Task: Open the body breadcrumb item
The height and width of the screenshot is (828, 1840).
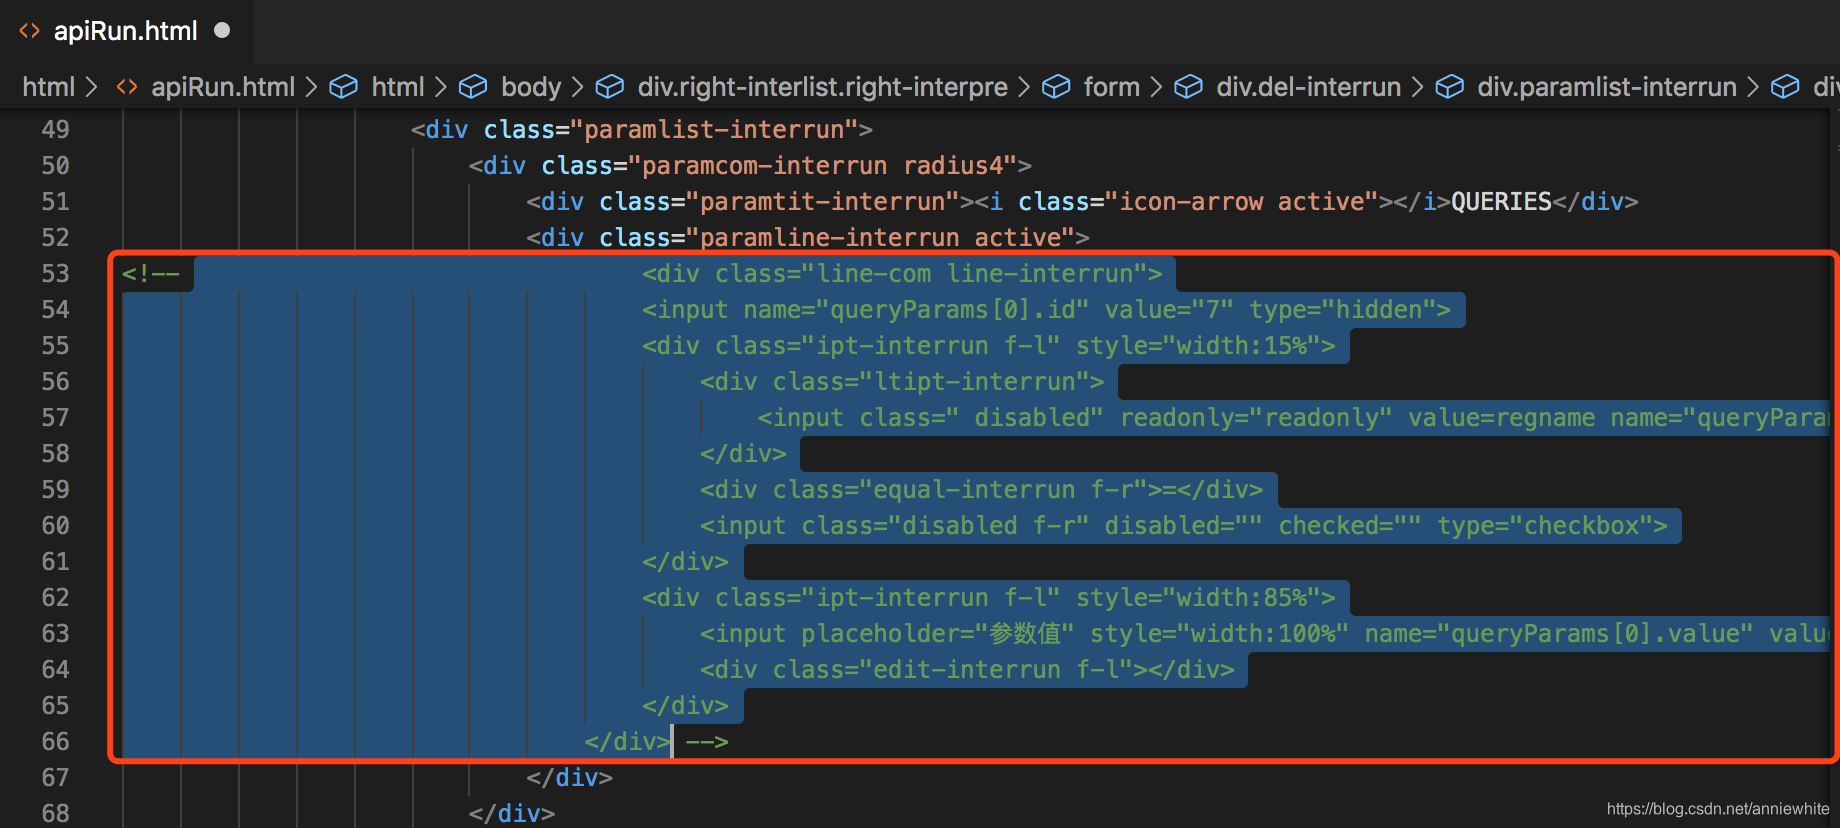Action: click(531, 87)
